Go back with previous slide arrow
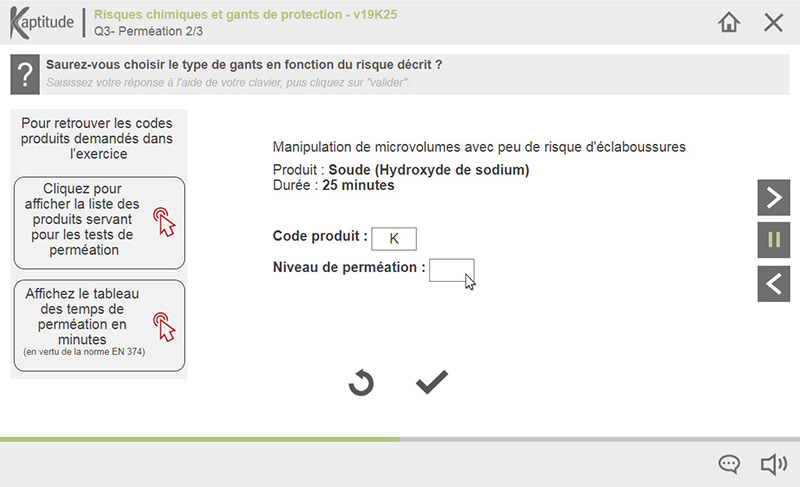Screen dimensions: 800x487 click(773, 284)
